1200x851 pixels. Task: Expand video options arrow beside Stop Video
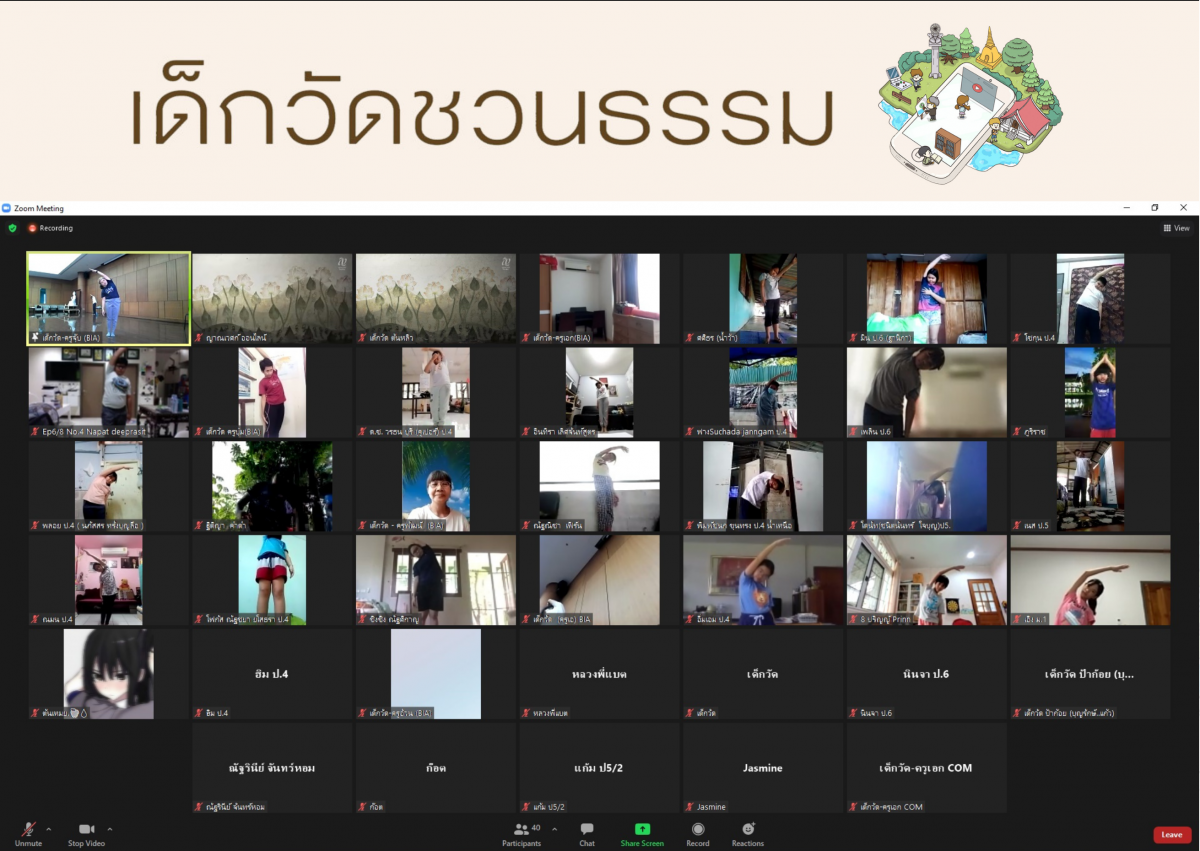pos(110,829)
